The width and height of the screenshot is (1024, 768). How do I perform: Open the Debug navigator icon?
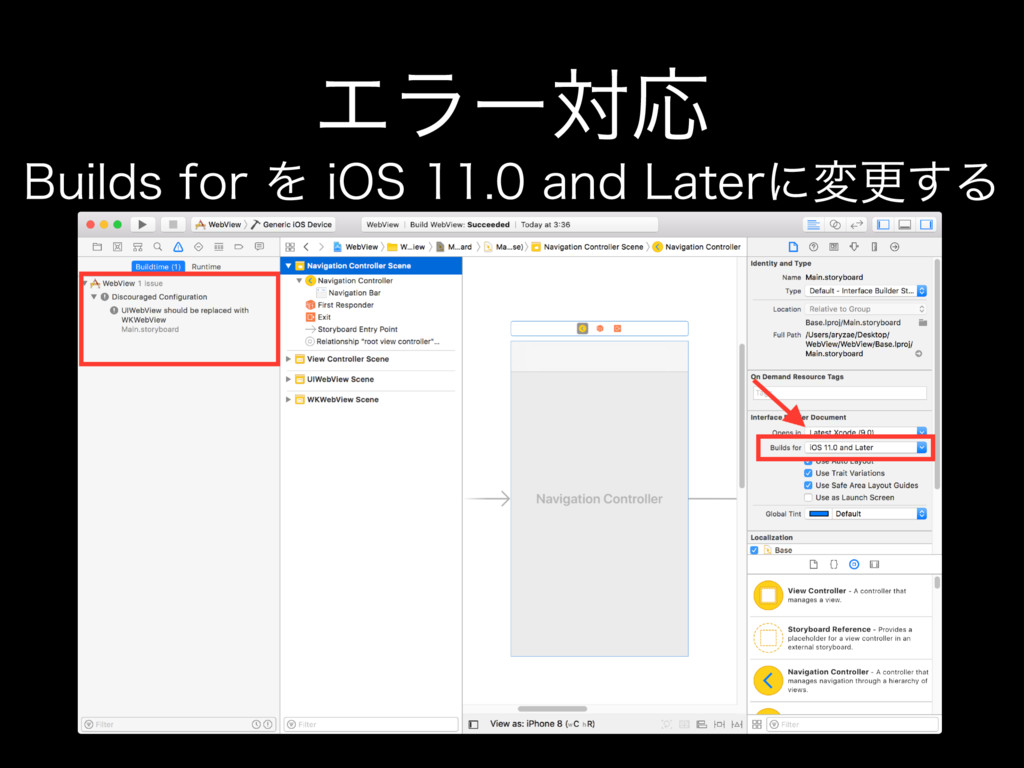[x=219, y=247]
